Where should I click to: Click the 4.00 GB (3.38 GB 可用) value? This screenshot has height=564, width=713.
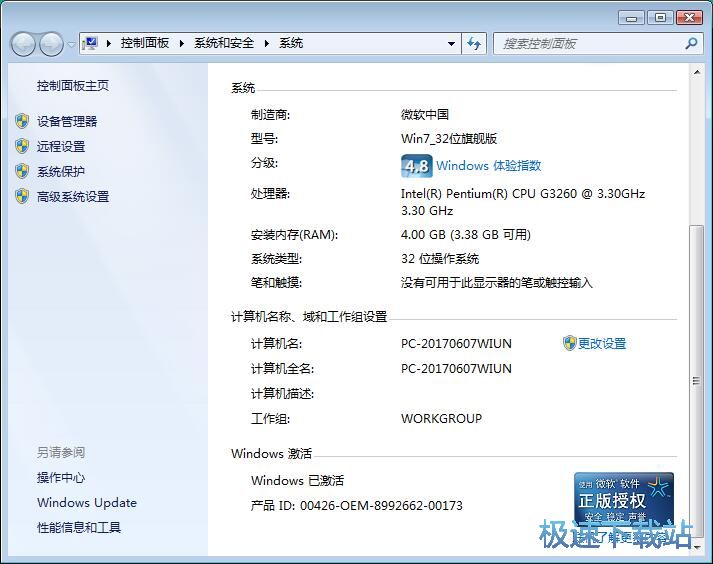(x=466, y=235)
